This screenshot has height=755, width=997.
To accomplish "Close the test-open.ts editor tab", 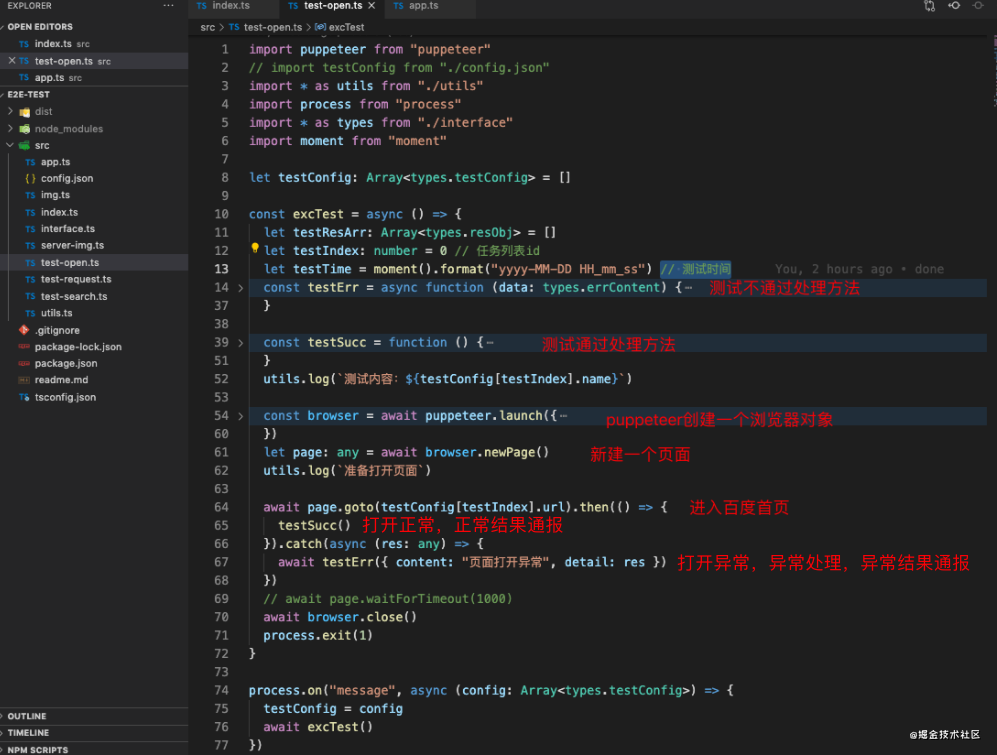I will [x=371, y=6].
